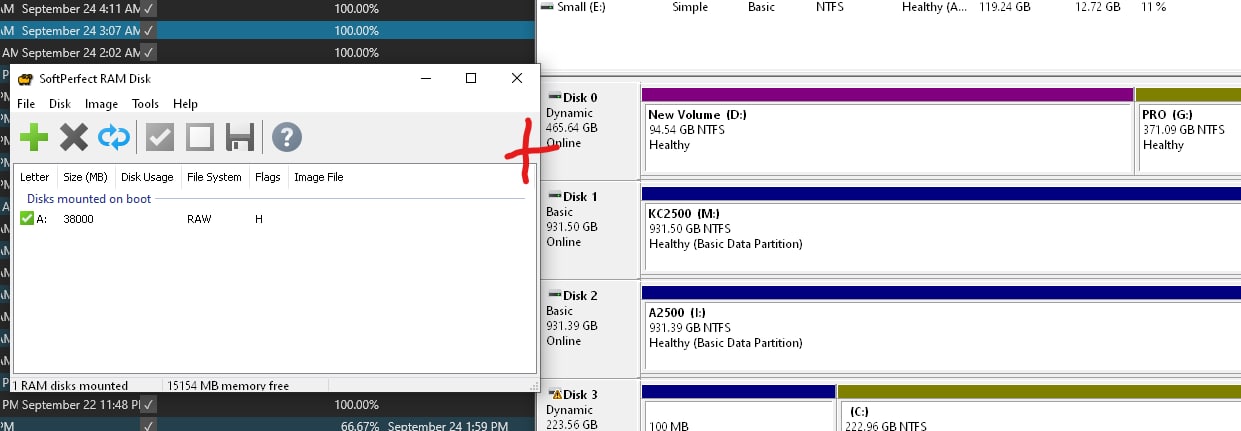The height and width of the screenshot is (431, 1241).
Task: Click the green plus Add disk icon
Action: pyautogui.click(x=34, y=137)
